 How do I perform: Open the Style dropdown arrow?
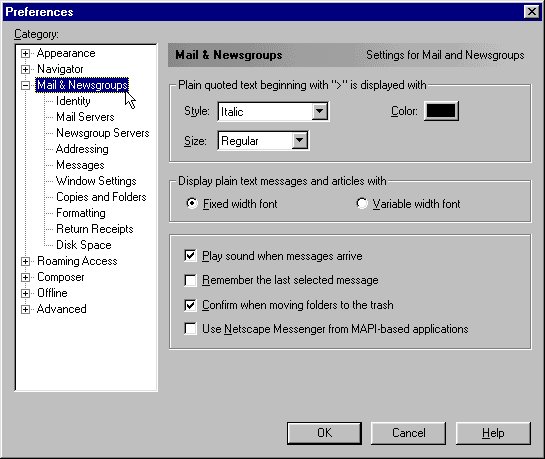coord(319,112)
